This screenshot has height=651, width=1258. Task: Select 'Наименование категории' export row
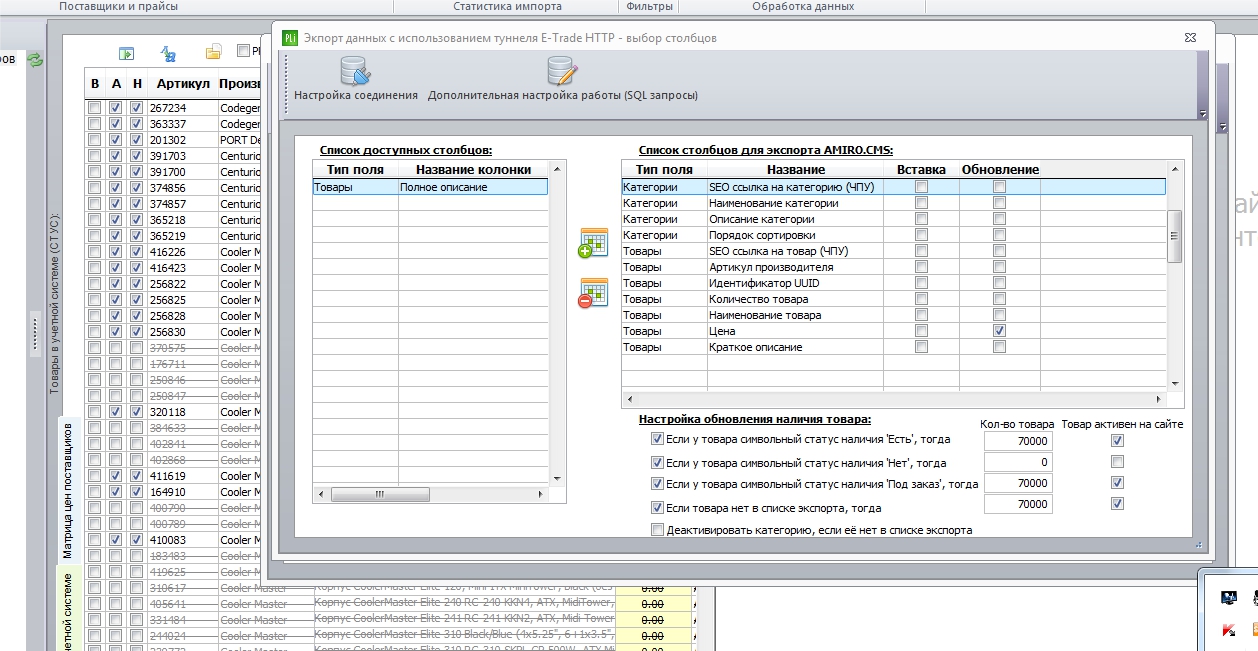[894, 203]
